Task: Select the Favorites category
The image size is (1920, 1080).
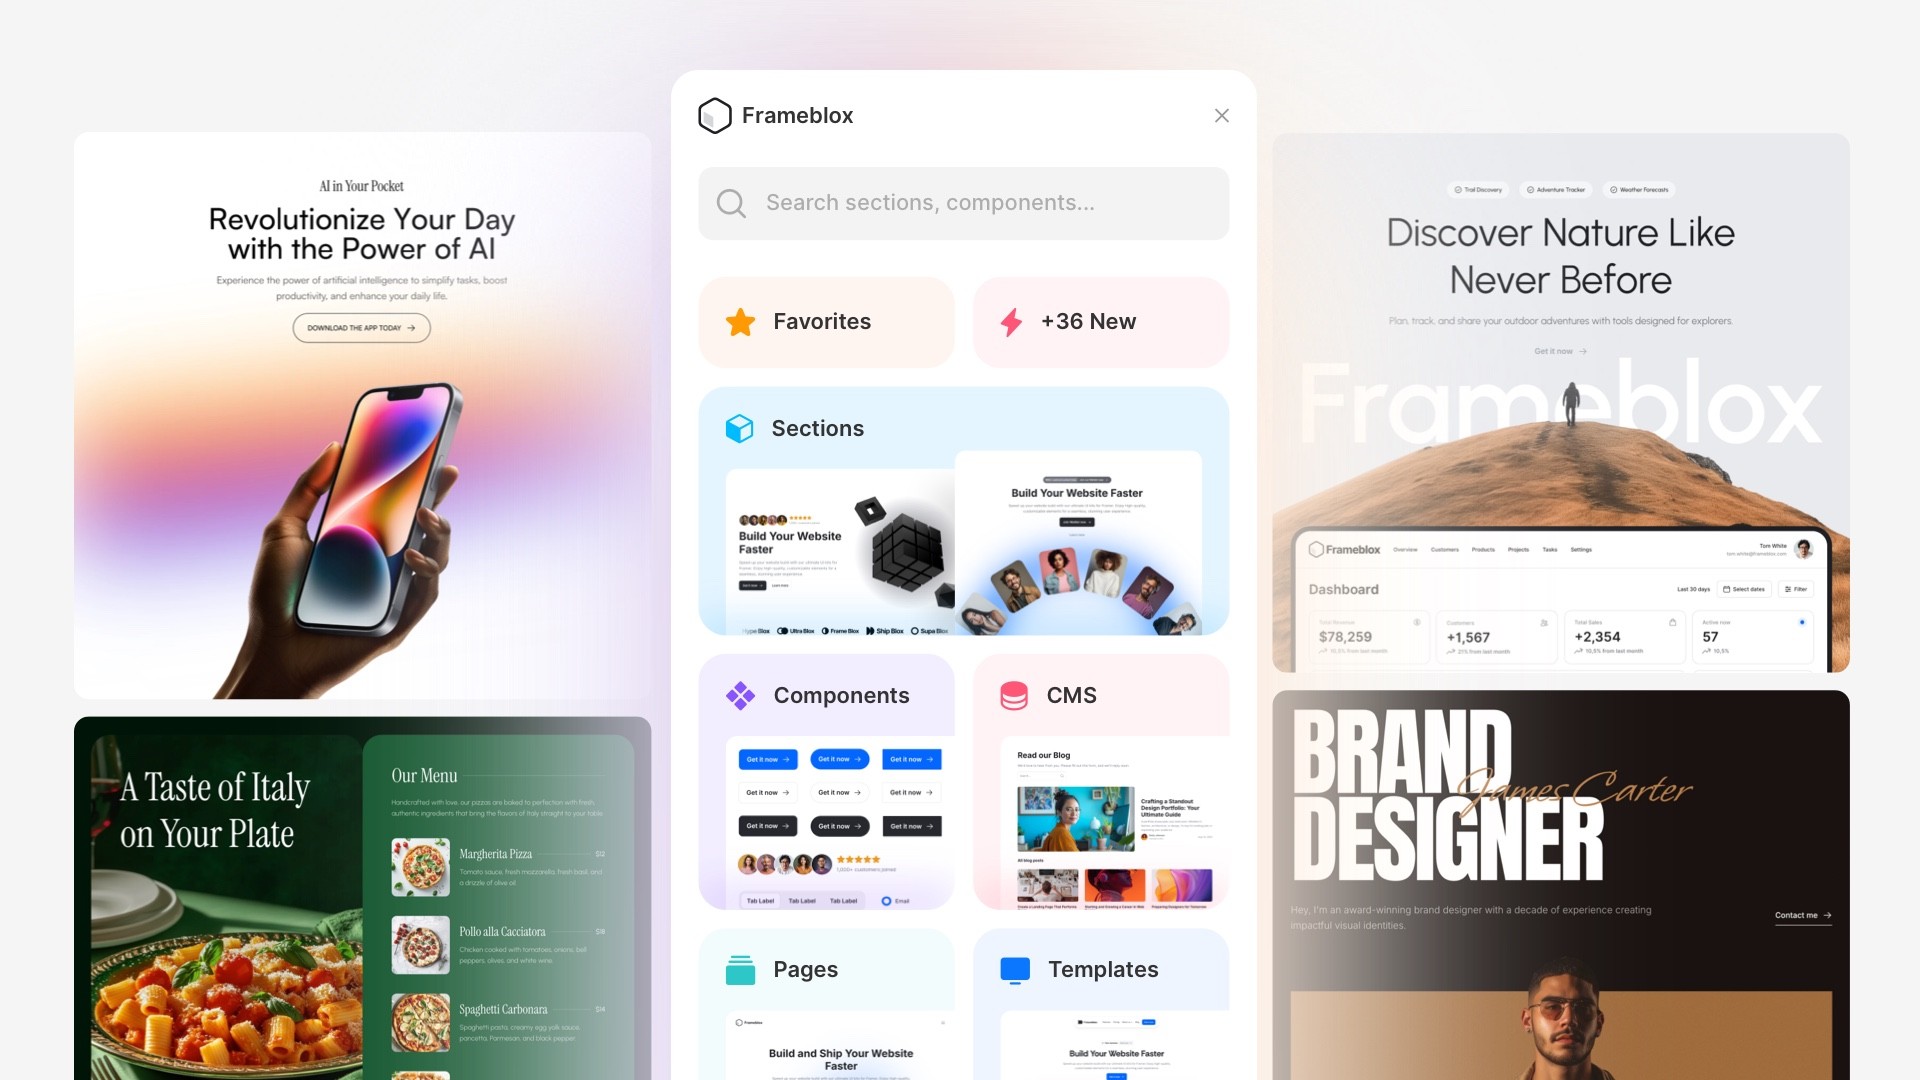Action: pos(824,320)
